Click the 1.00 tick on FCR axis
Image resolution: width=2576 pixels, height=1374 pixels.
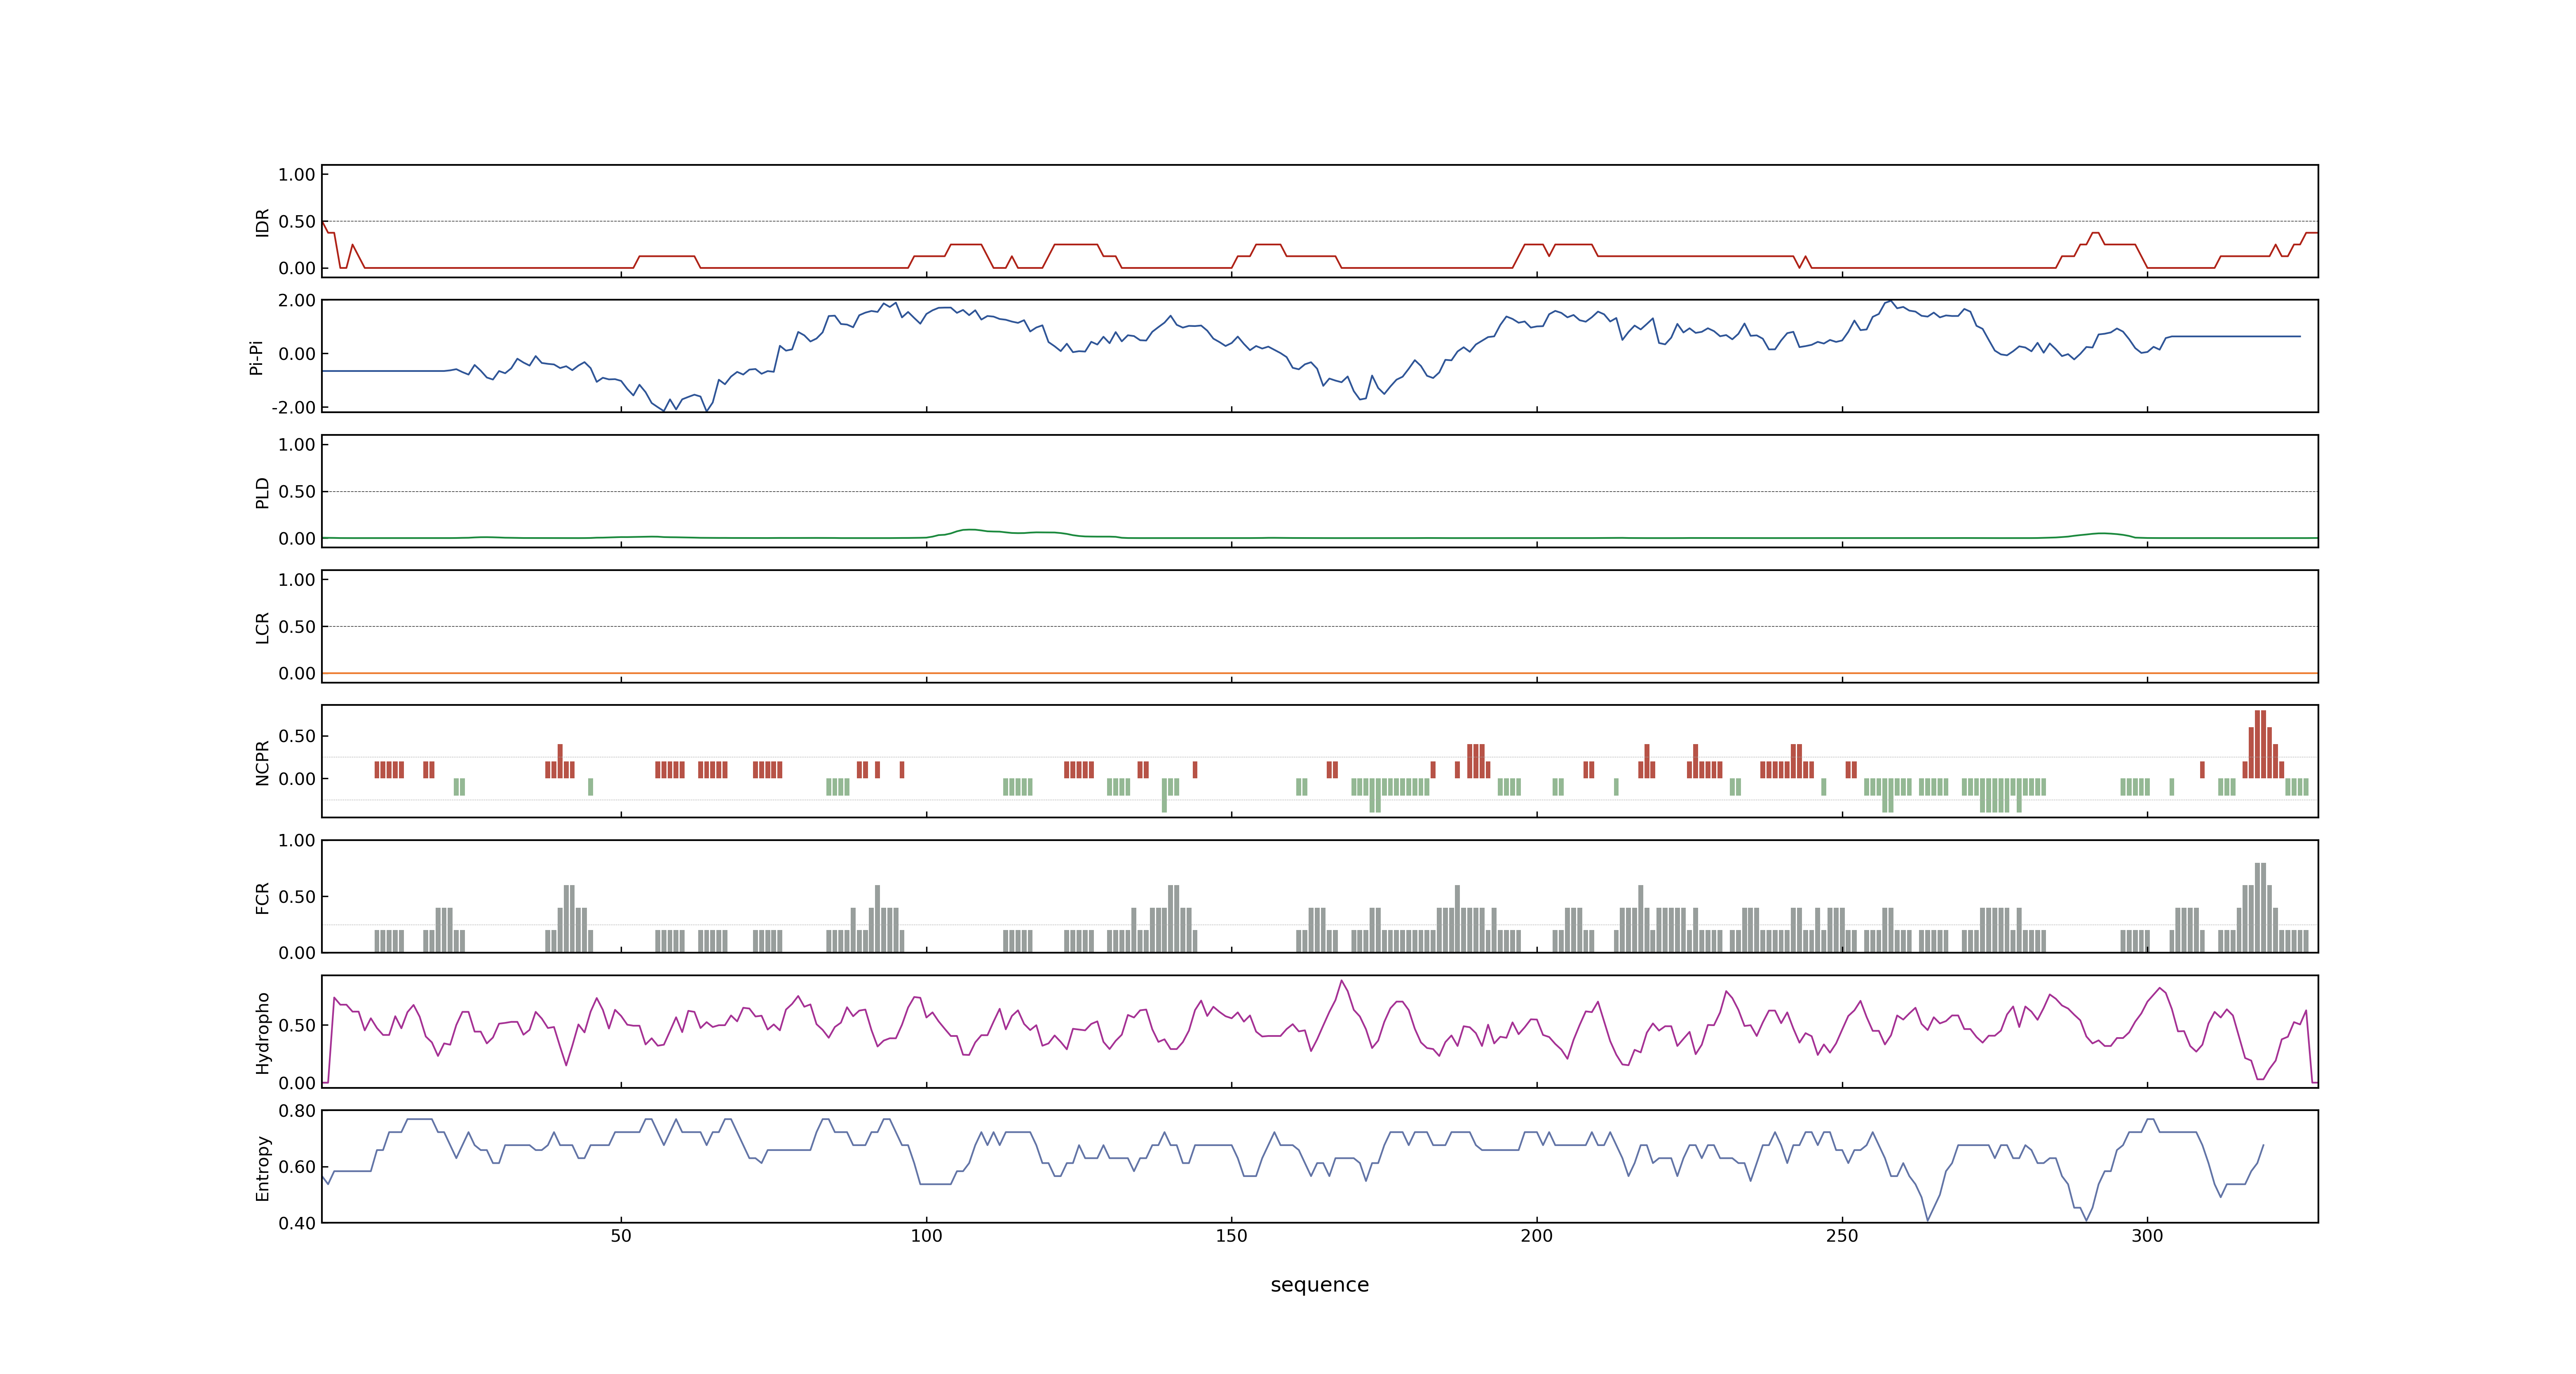pyautogui.click(x=297, y=840)
